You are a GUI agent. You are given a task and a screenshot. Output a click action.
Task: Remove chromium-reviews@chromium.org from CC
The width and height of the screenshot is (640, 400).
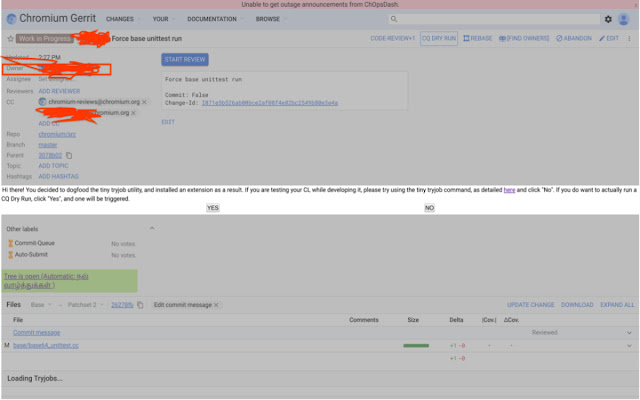144,102
